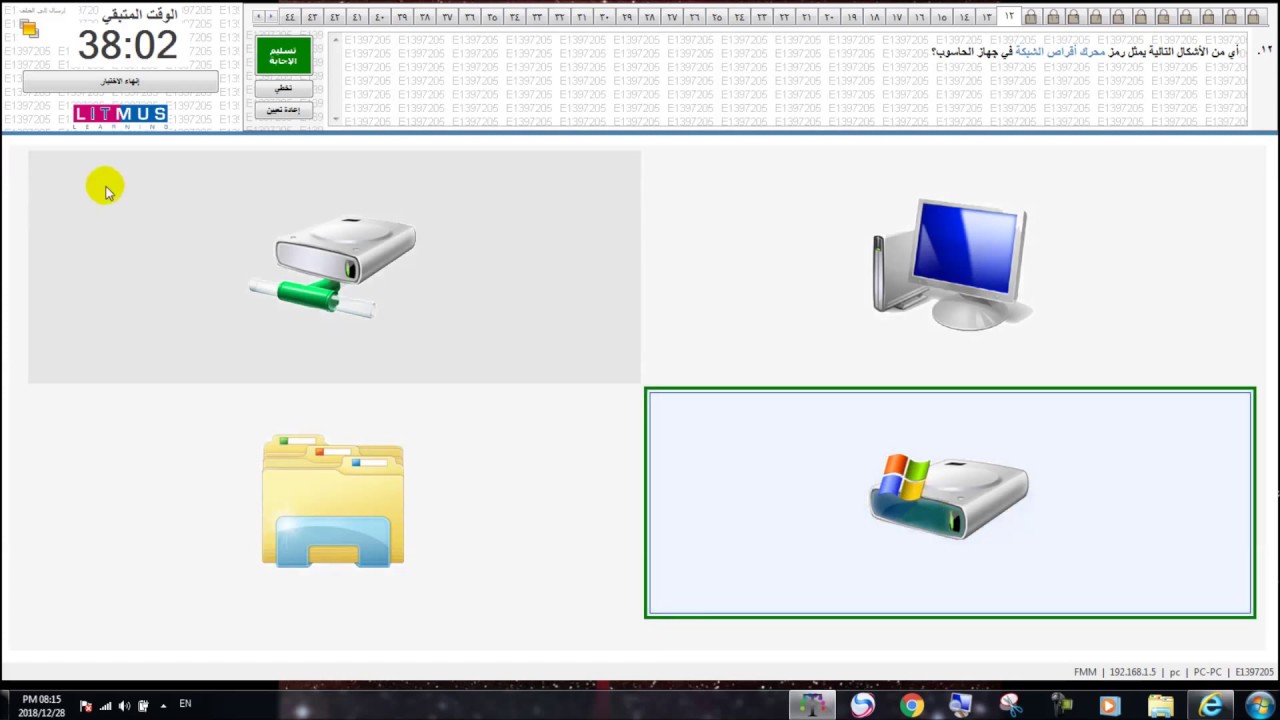Click the power plug tray icon

[x=143, y=706]
